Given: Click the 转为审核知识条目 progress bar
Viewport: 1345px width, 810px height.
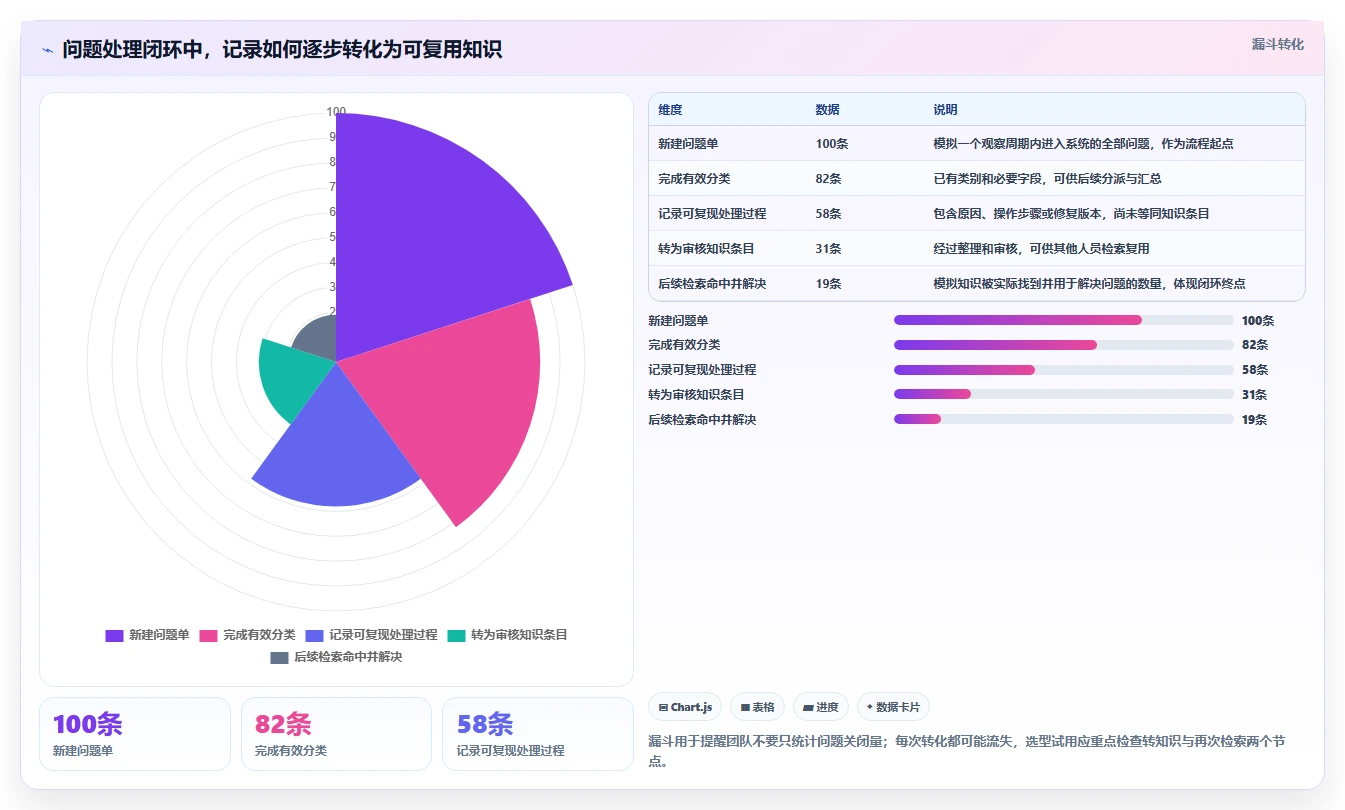Looking at the screenshot, I should pos(1063,394).
